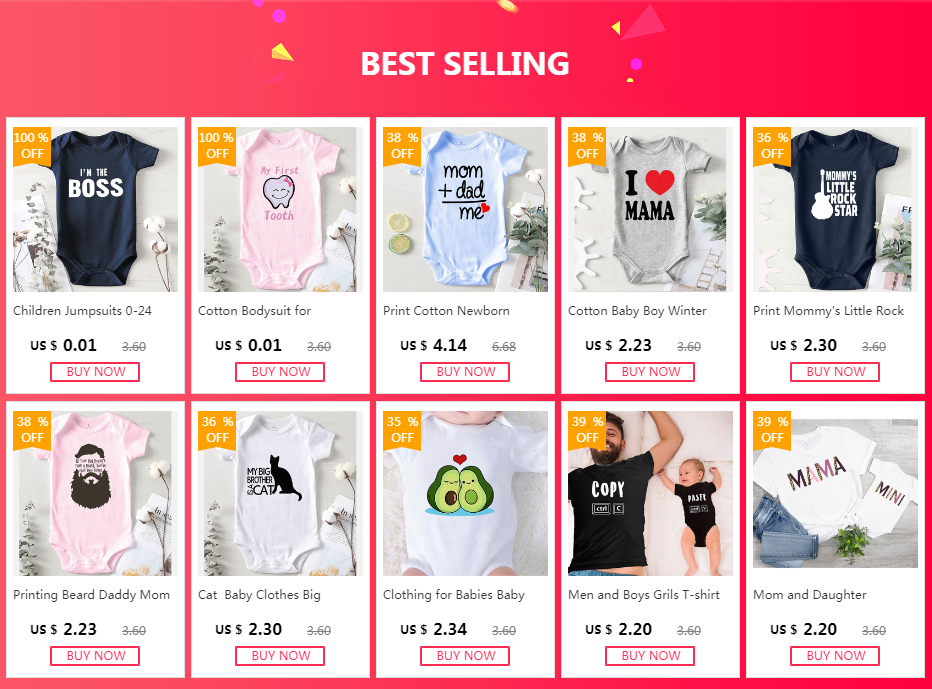Buy the Men and Boys Grils T-shirt
Image resolution: width=932 pixels, height=689 pixels.
coord(650,656)
